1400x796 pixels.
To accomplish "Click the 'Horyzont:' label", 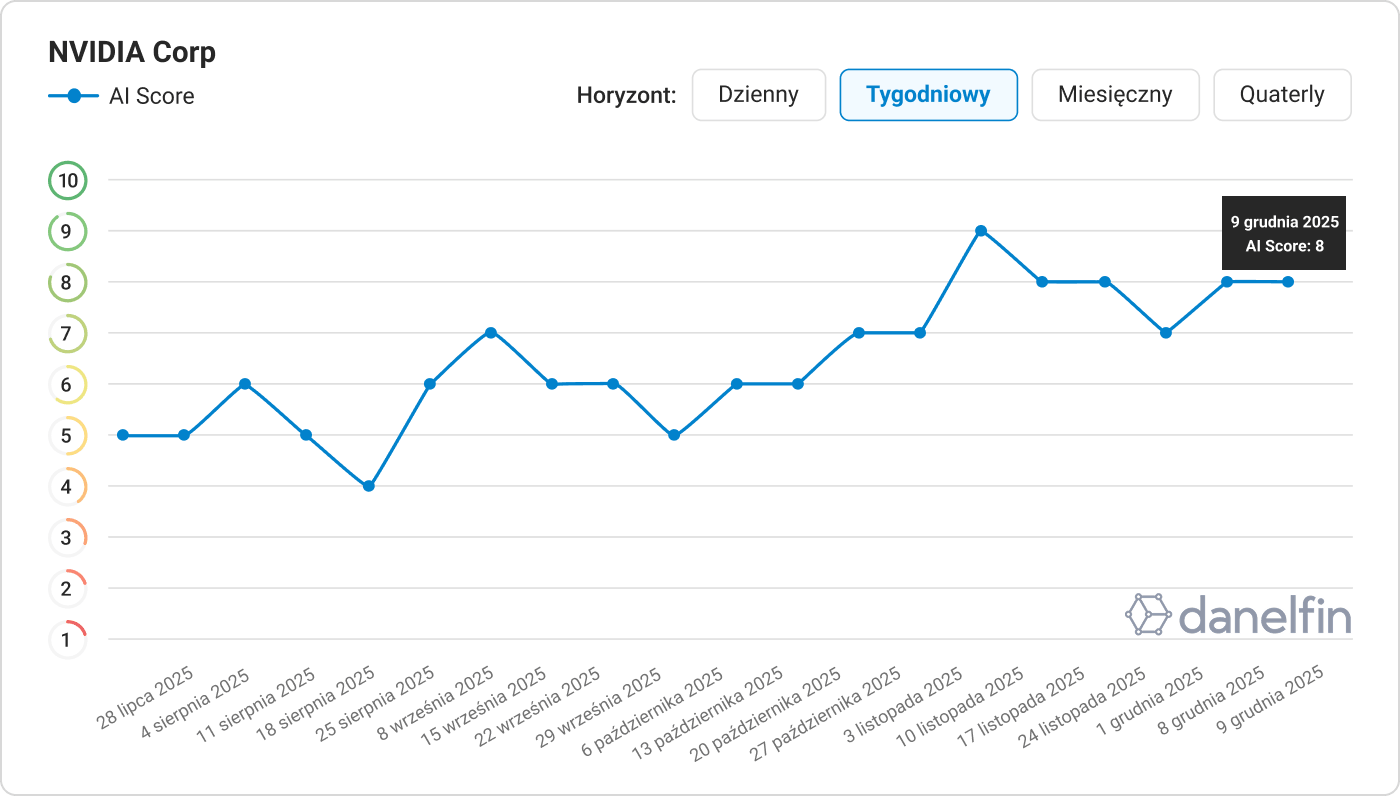I will 627,95.
